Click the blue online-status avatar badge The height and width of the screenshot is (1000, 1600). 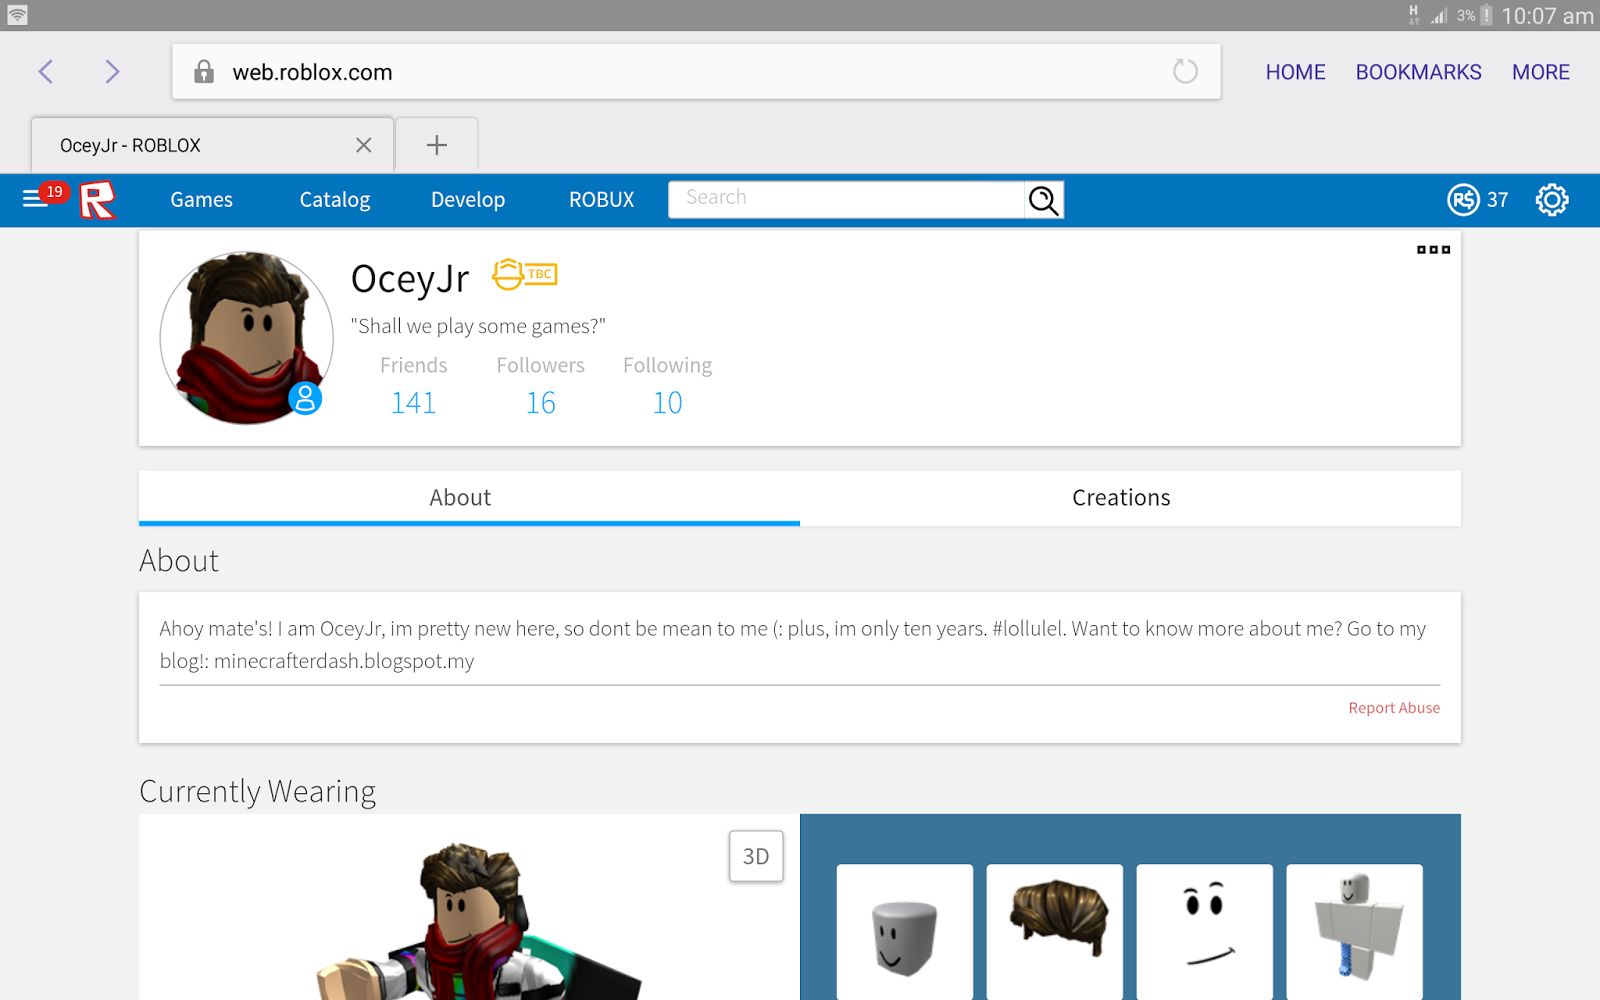point(305,398)
